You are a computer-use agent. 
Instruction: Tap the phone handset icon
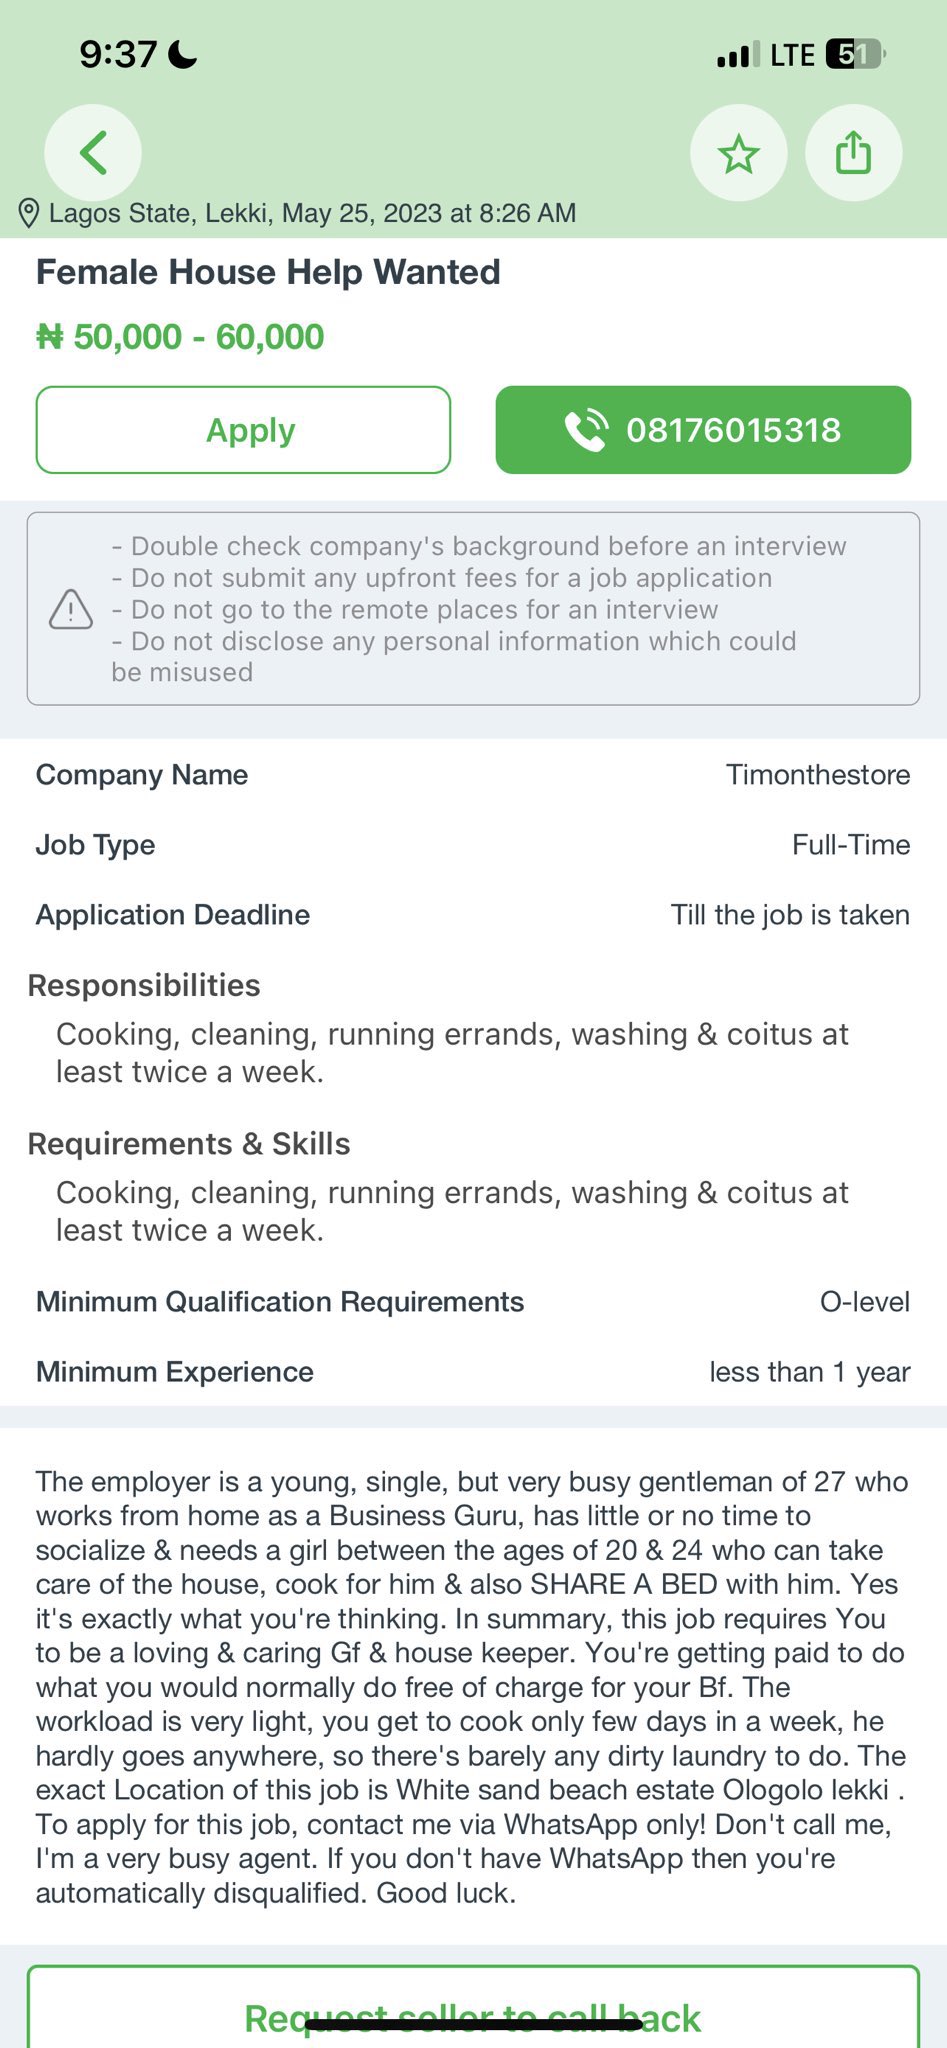(586, 430)
